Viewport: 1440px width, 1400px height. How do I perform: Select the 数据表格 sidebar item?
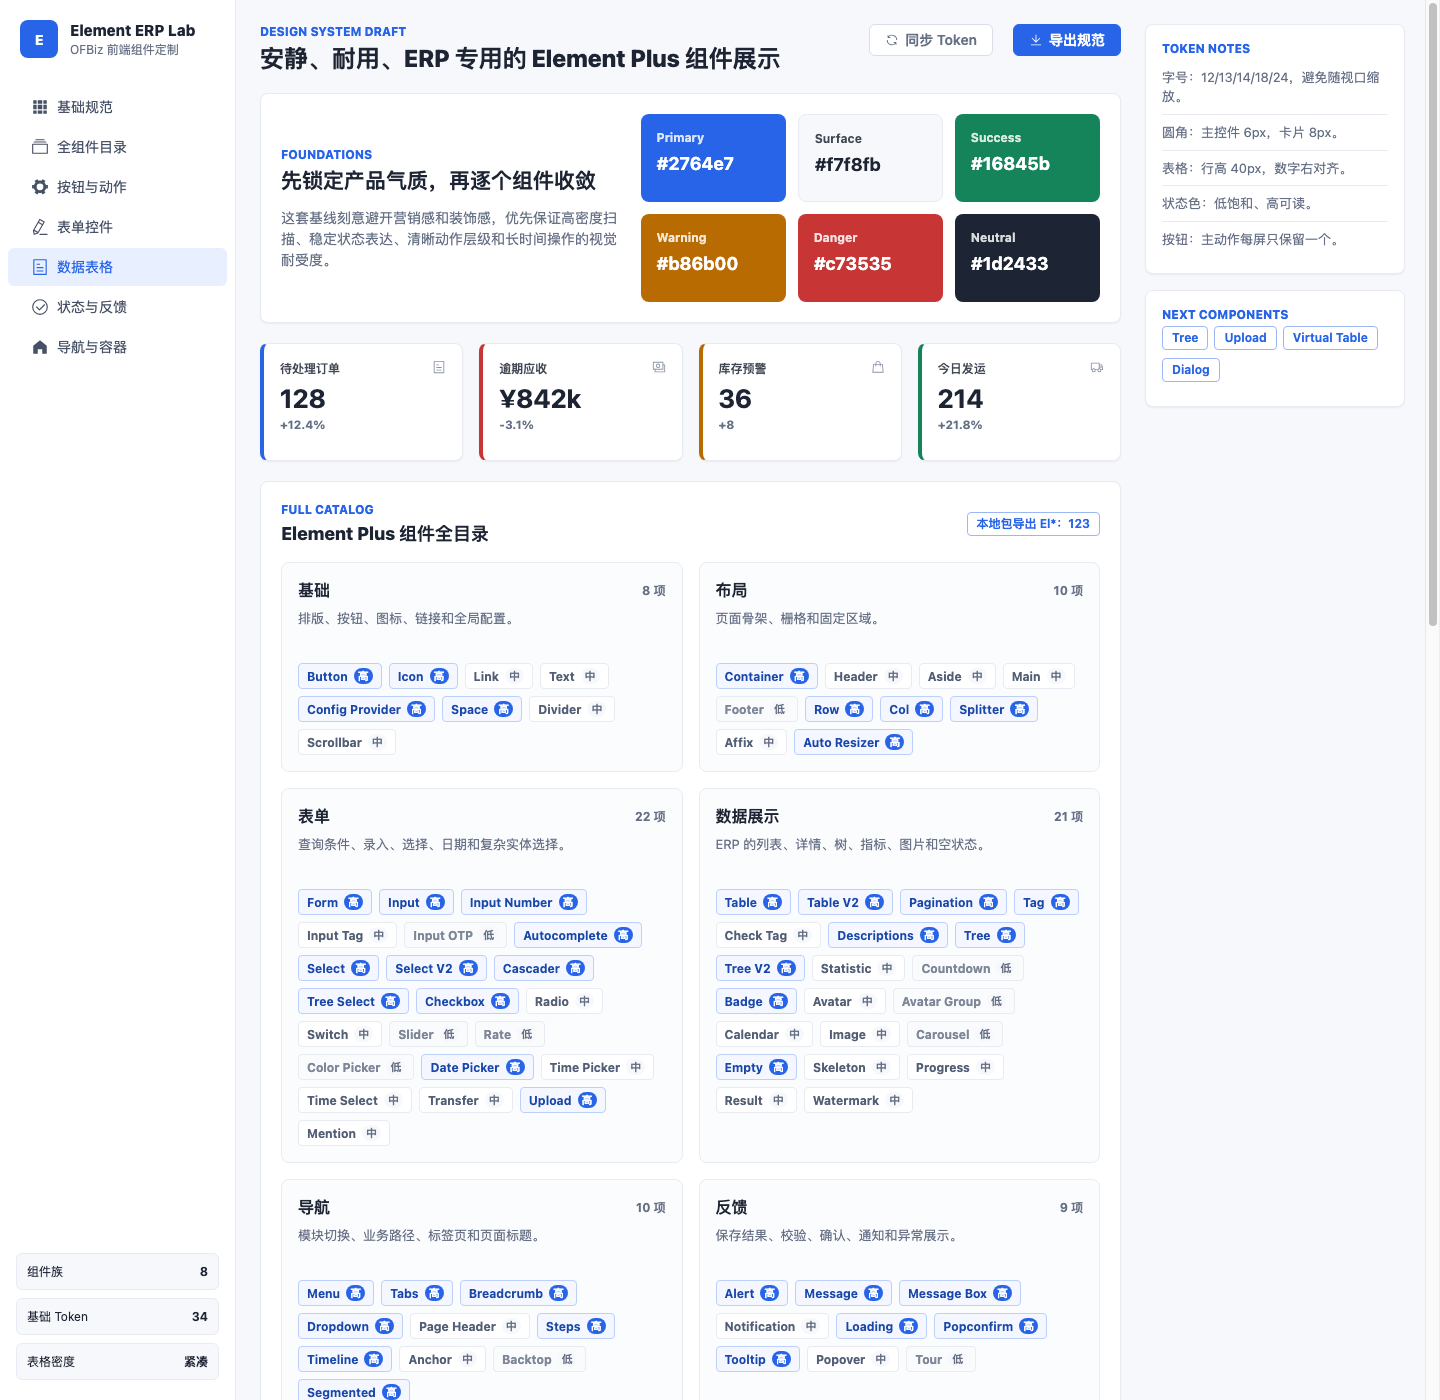[x=117, y=267]
